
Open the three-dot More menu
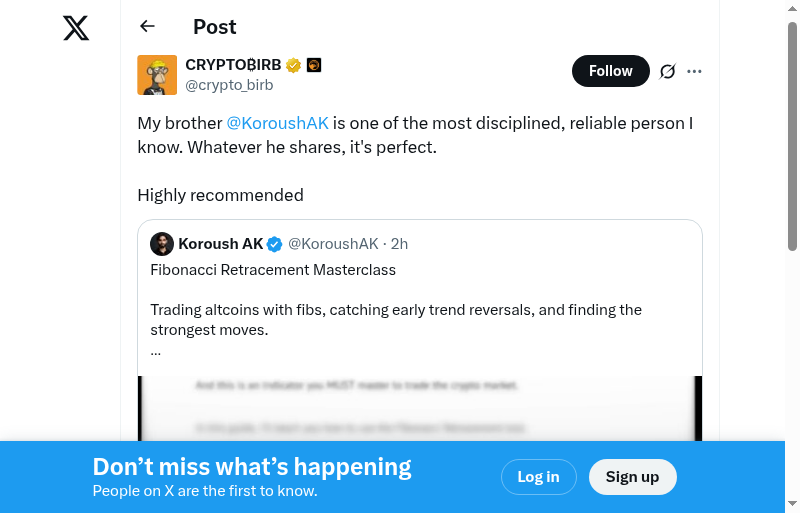click(x=695, y=71)
